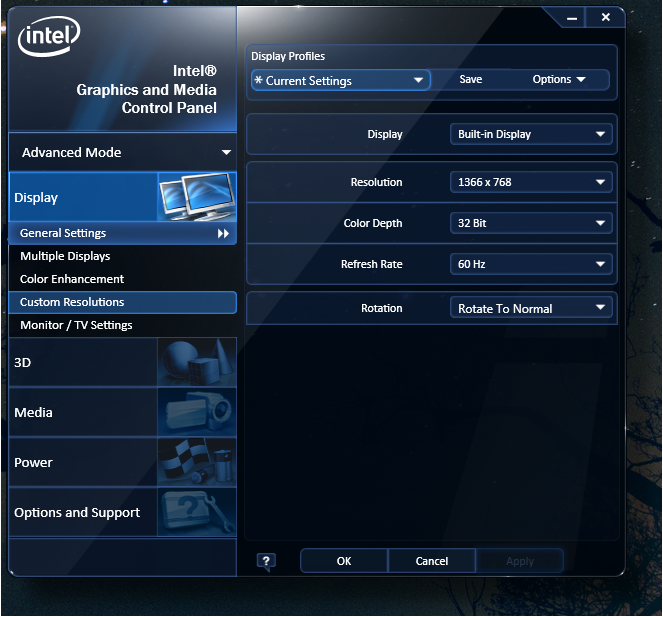Open the 32 Bit color depth dropdown
The width and height of the screenshot is (663, 617).
[x=531, y=223]
